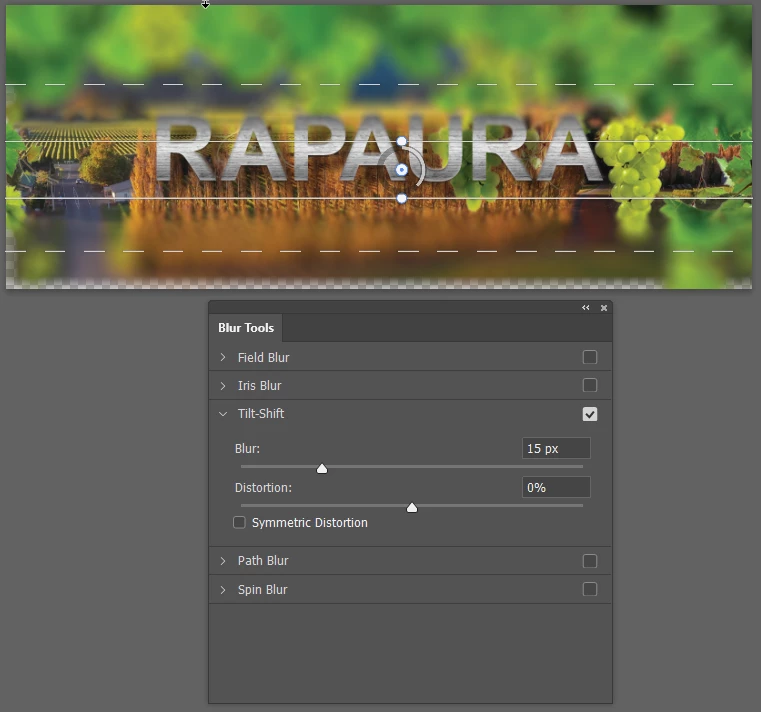The height and width of the screenshot is (712, 761).
Task: Collapse the Tilt-Shift section
Action: 223,414
